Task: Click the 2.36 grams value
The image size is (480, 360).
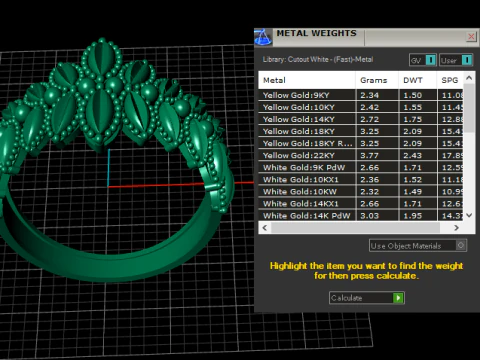Action: coord(369,179)
